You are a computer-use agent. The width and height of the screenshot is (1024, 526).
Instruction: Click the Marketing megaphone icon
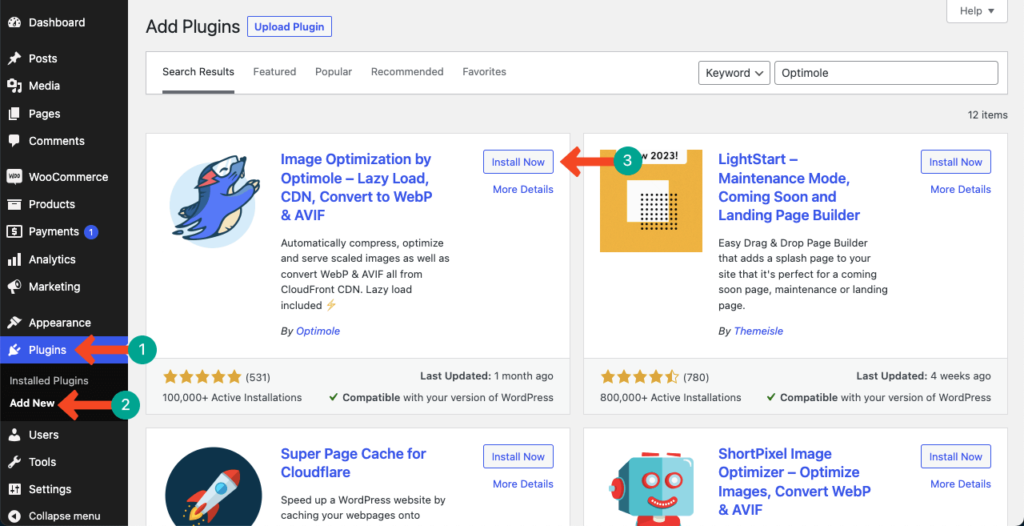14,287
